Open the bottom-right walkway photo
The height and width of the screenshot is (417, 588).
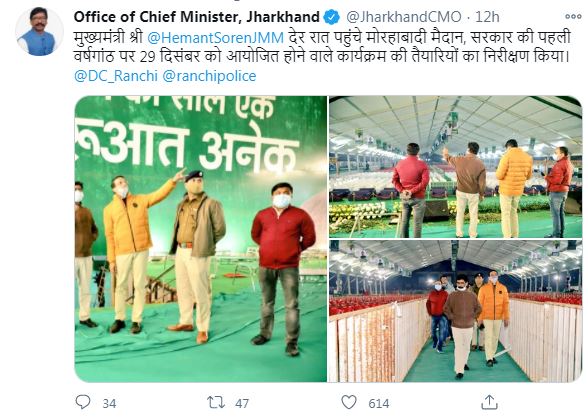coord(455,311)
